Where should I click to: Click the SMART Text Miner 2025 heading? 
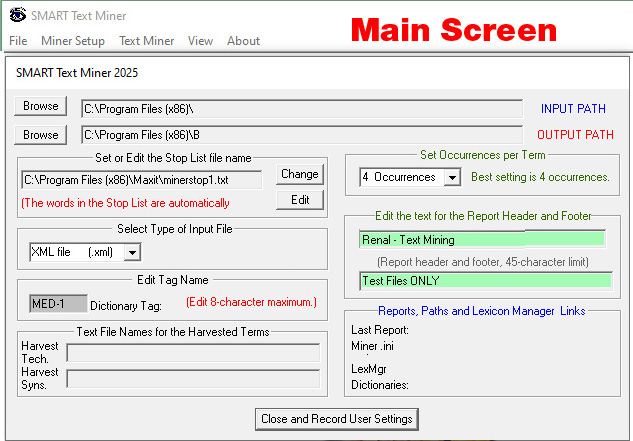coord(77,73)
